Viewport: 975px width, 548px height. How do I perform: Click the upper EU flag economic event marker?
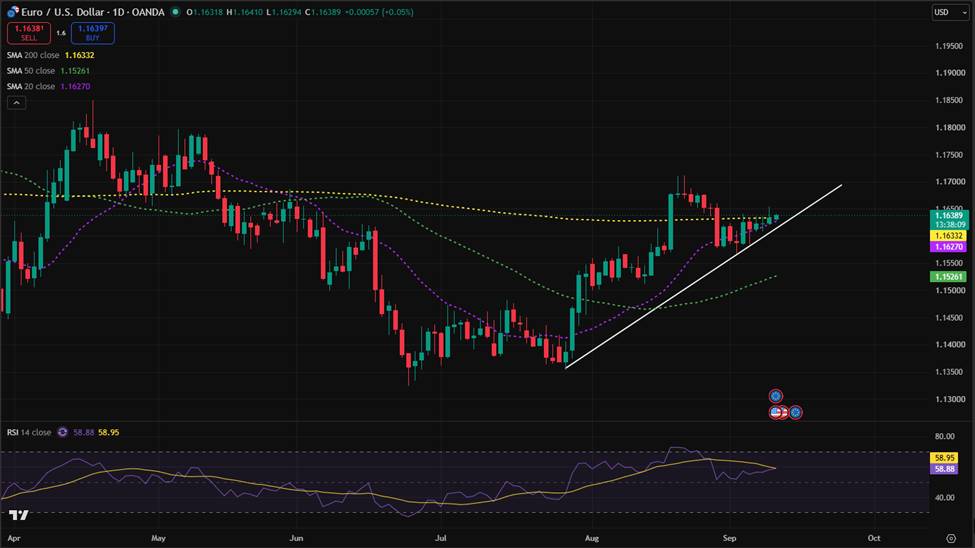(x=775, y=396)
